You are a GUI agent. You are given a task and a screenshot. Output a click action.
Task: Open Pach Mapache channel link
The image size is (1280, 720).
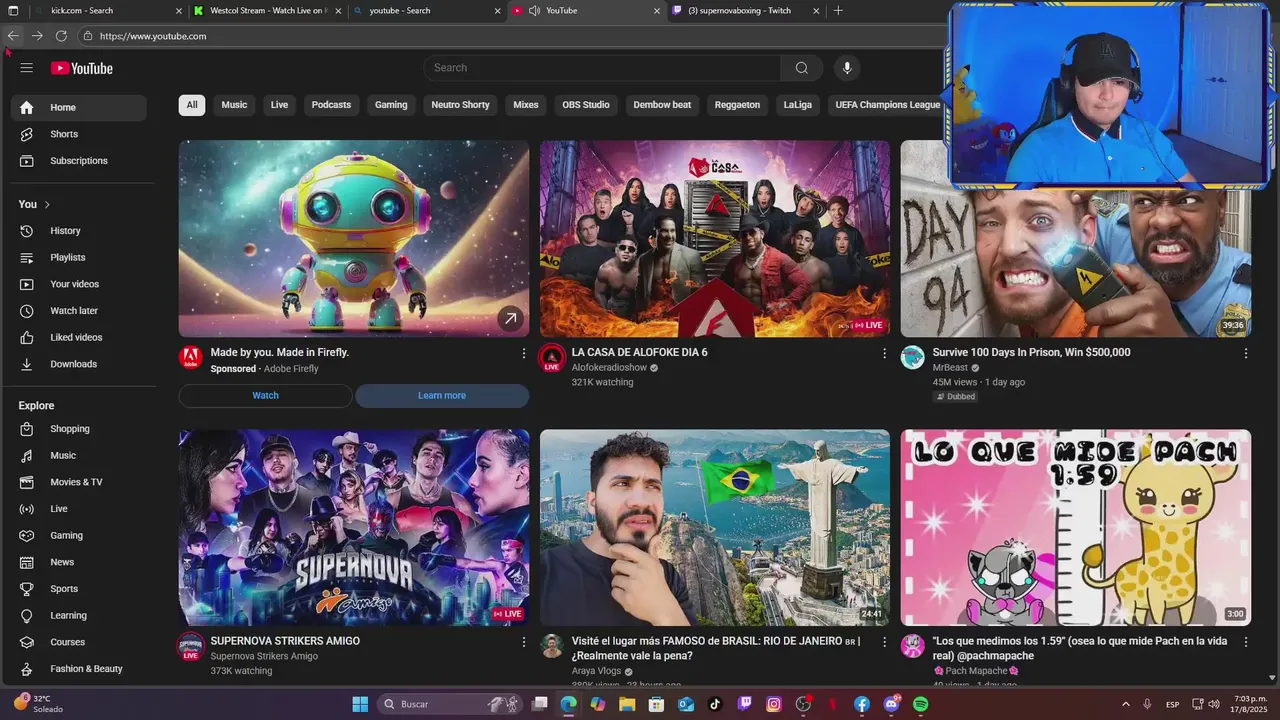click(x=976, y=671)
